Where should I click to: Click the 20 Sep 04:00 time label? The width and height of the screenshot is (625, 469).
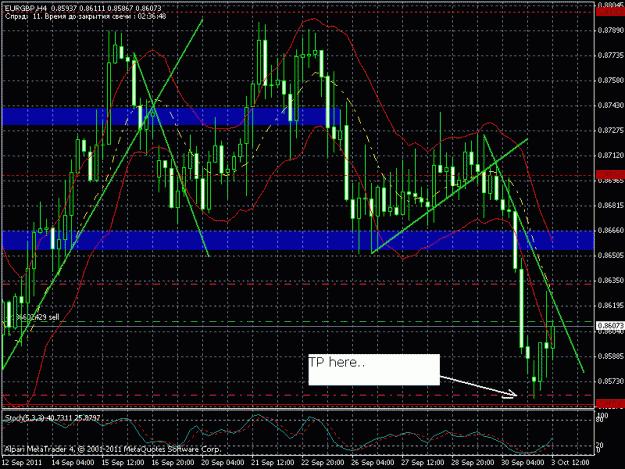223,462
